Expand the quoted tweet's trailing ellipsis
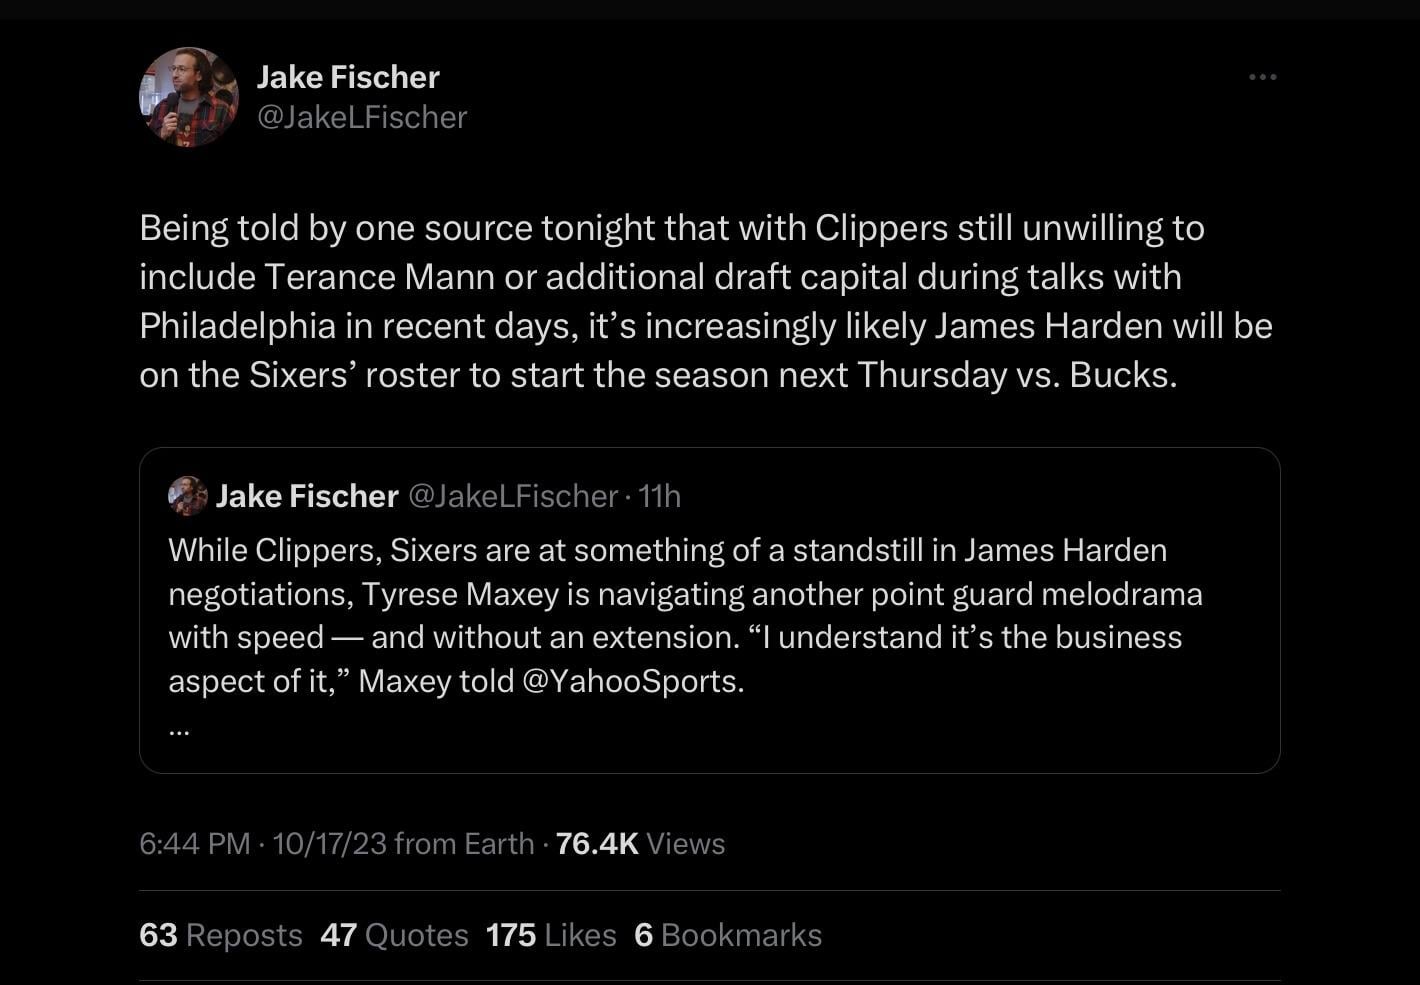 coord(179,729)
